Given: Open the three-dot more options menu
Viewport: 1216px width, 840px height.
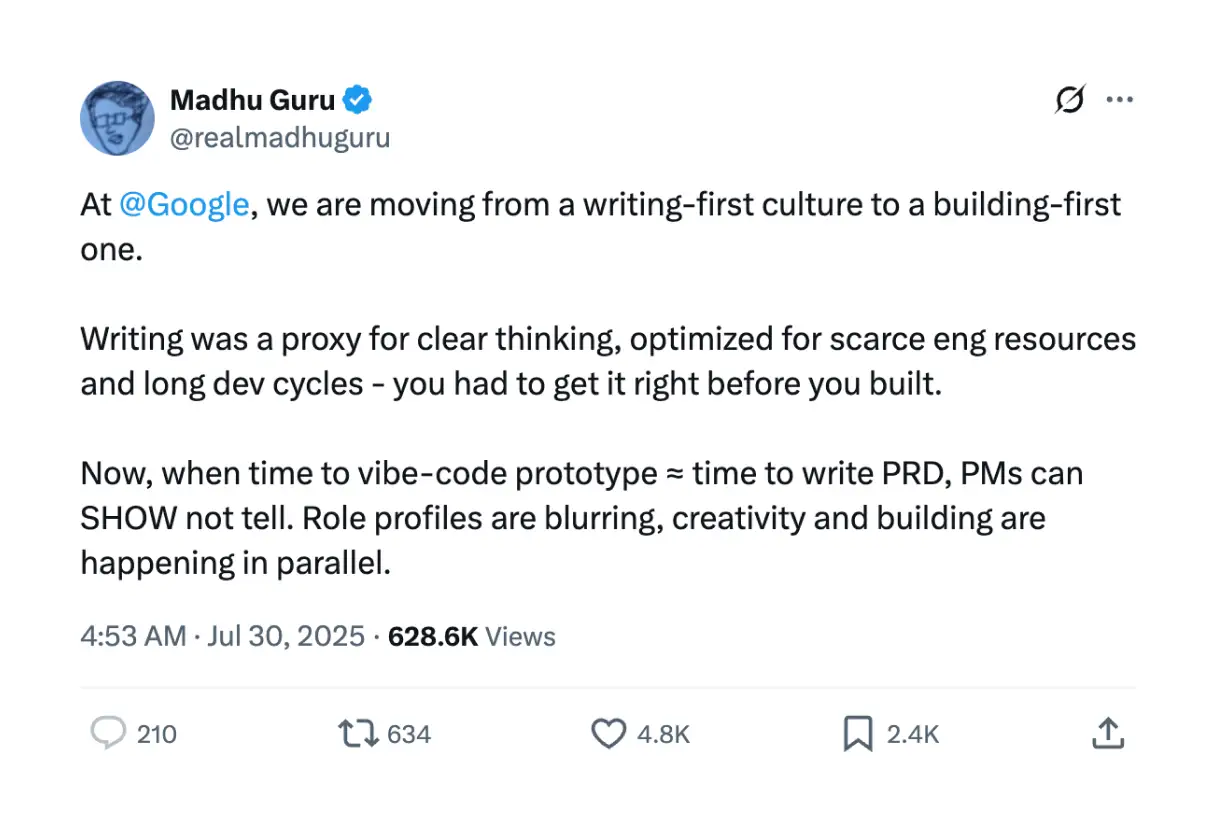Looking at the screenshot, I should point(1119,100).
